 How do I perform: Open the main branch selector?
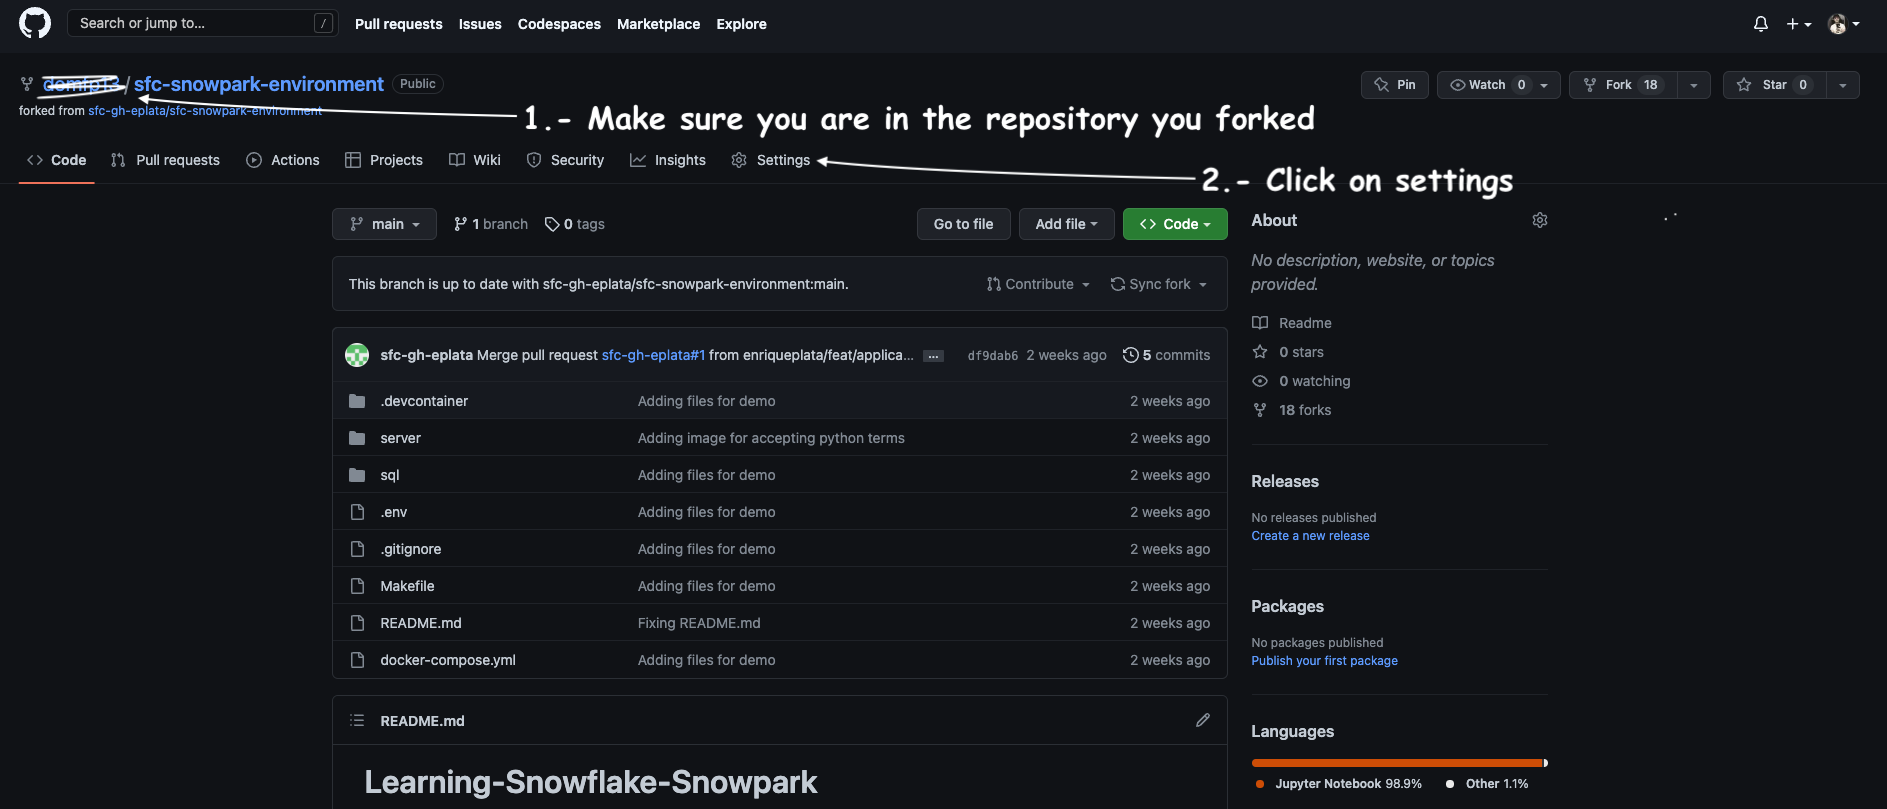(384, 224)
